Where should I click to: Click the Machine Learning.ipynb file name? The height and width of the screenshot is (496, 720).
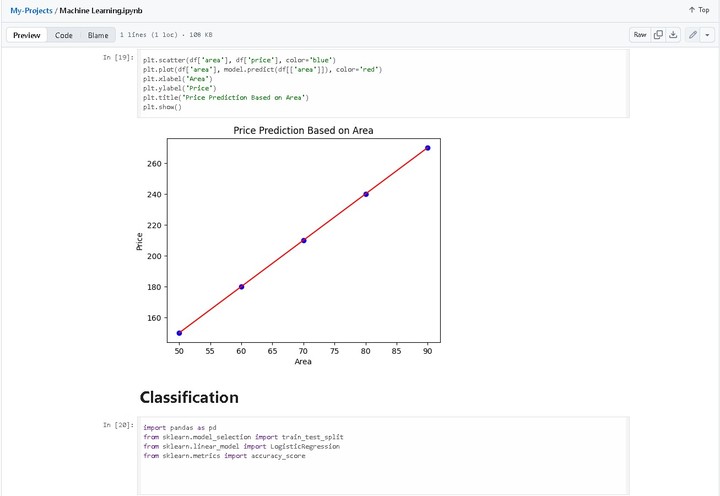[x=98, y=10]
